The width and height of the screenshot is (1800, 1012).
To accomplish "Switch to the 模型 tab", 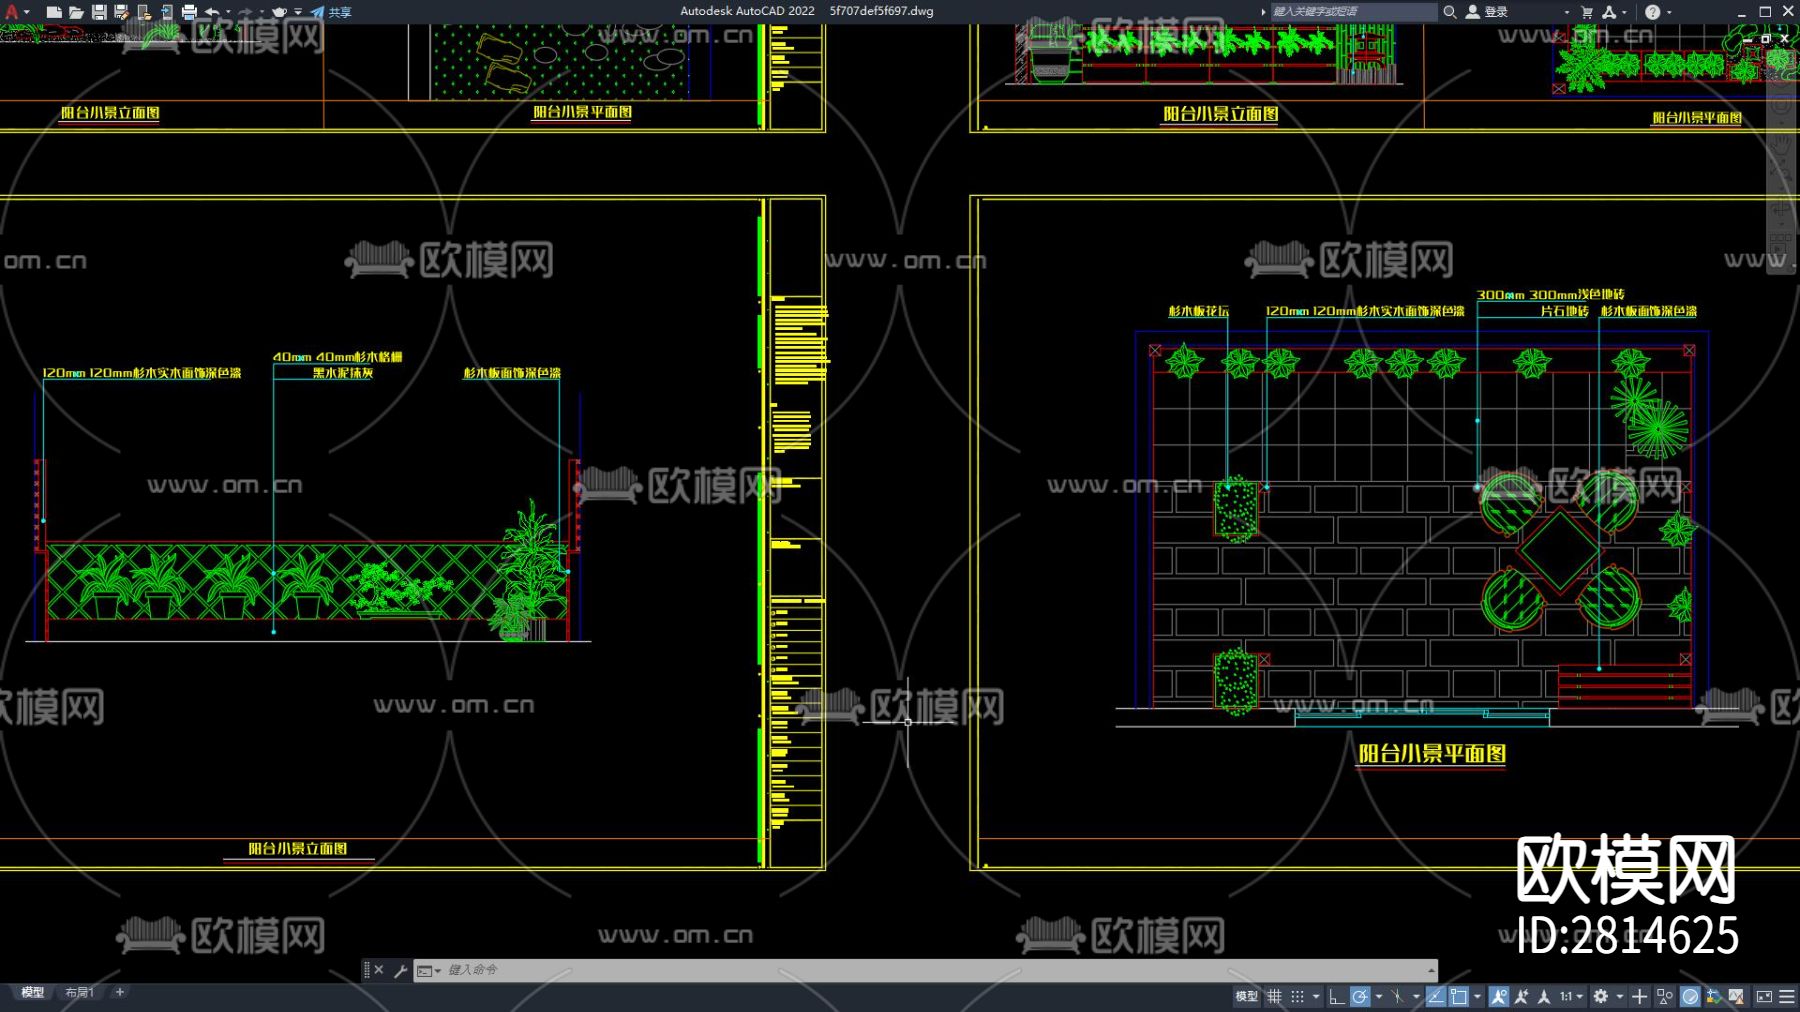I will [x=33, y=992].
